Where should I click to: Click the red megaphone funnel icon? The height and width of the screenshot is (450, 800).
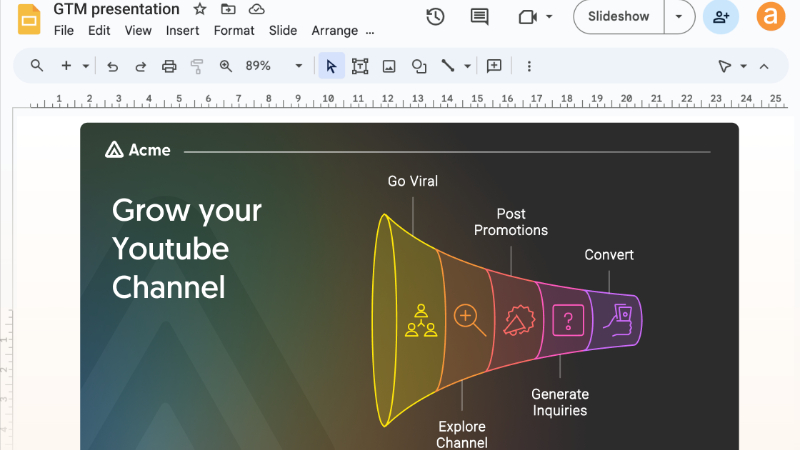coord(519,320)
